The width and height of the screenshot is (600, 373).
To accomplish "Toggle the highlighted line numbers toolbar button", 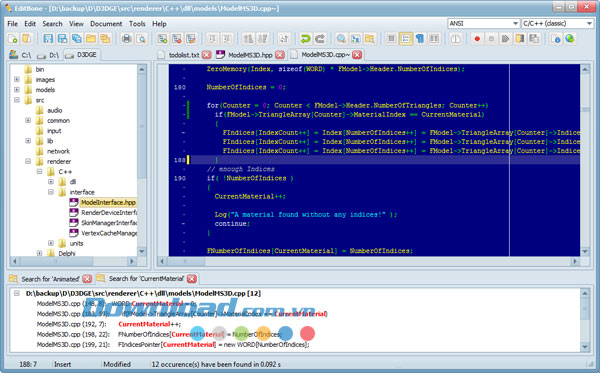I will point(406,39).
